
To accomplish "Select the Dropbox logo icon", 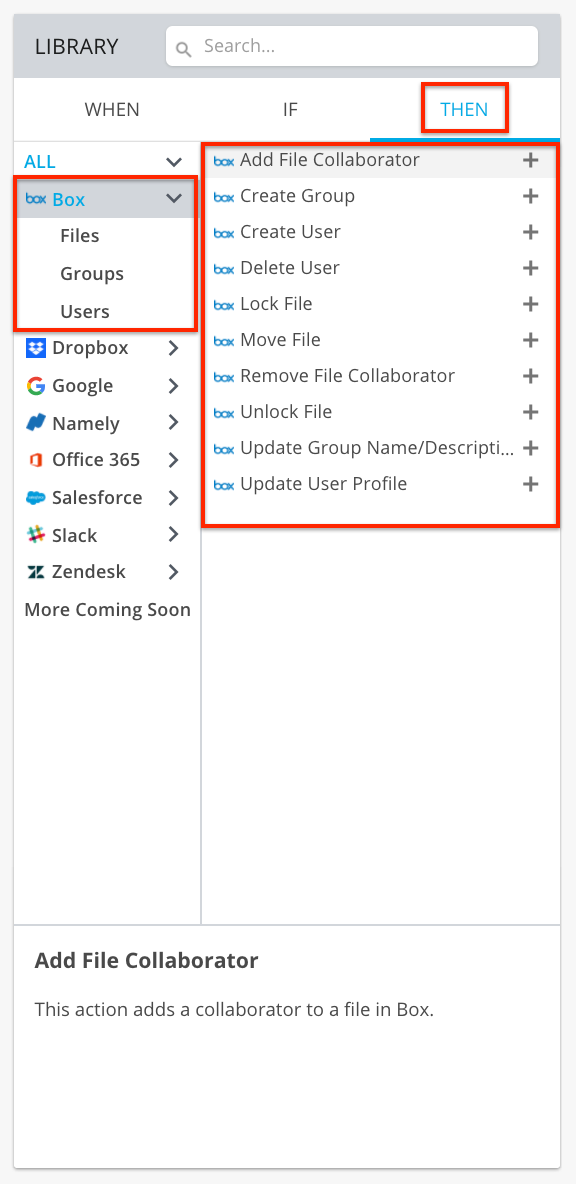I will (x=35, y=348).
